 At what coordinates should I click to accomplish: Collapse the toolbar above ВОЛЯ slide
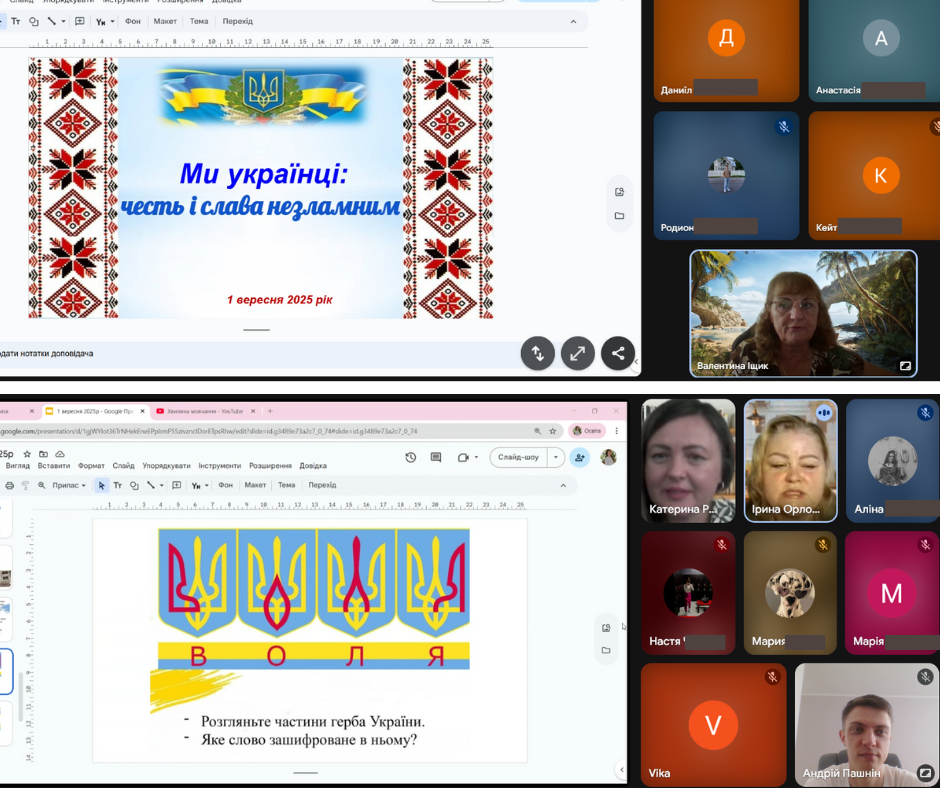(563, 485)
